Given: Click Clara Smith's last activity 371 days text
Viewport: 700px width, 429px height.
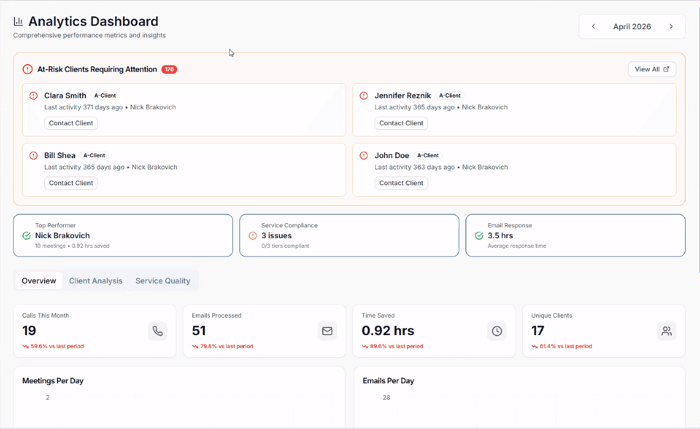Looking at the screenshot, I should 83,107.
